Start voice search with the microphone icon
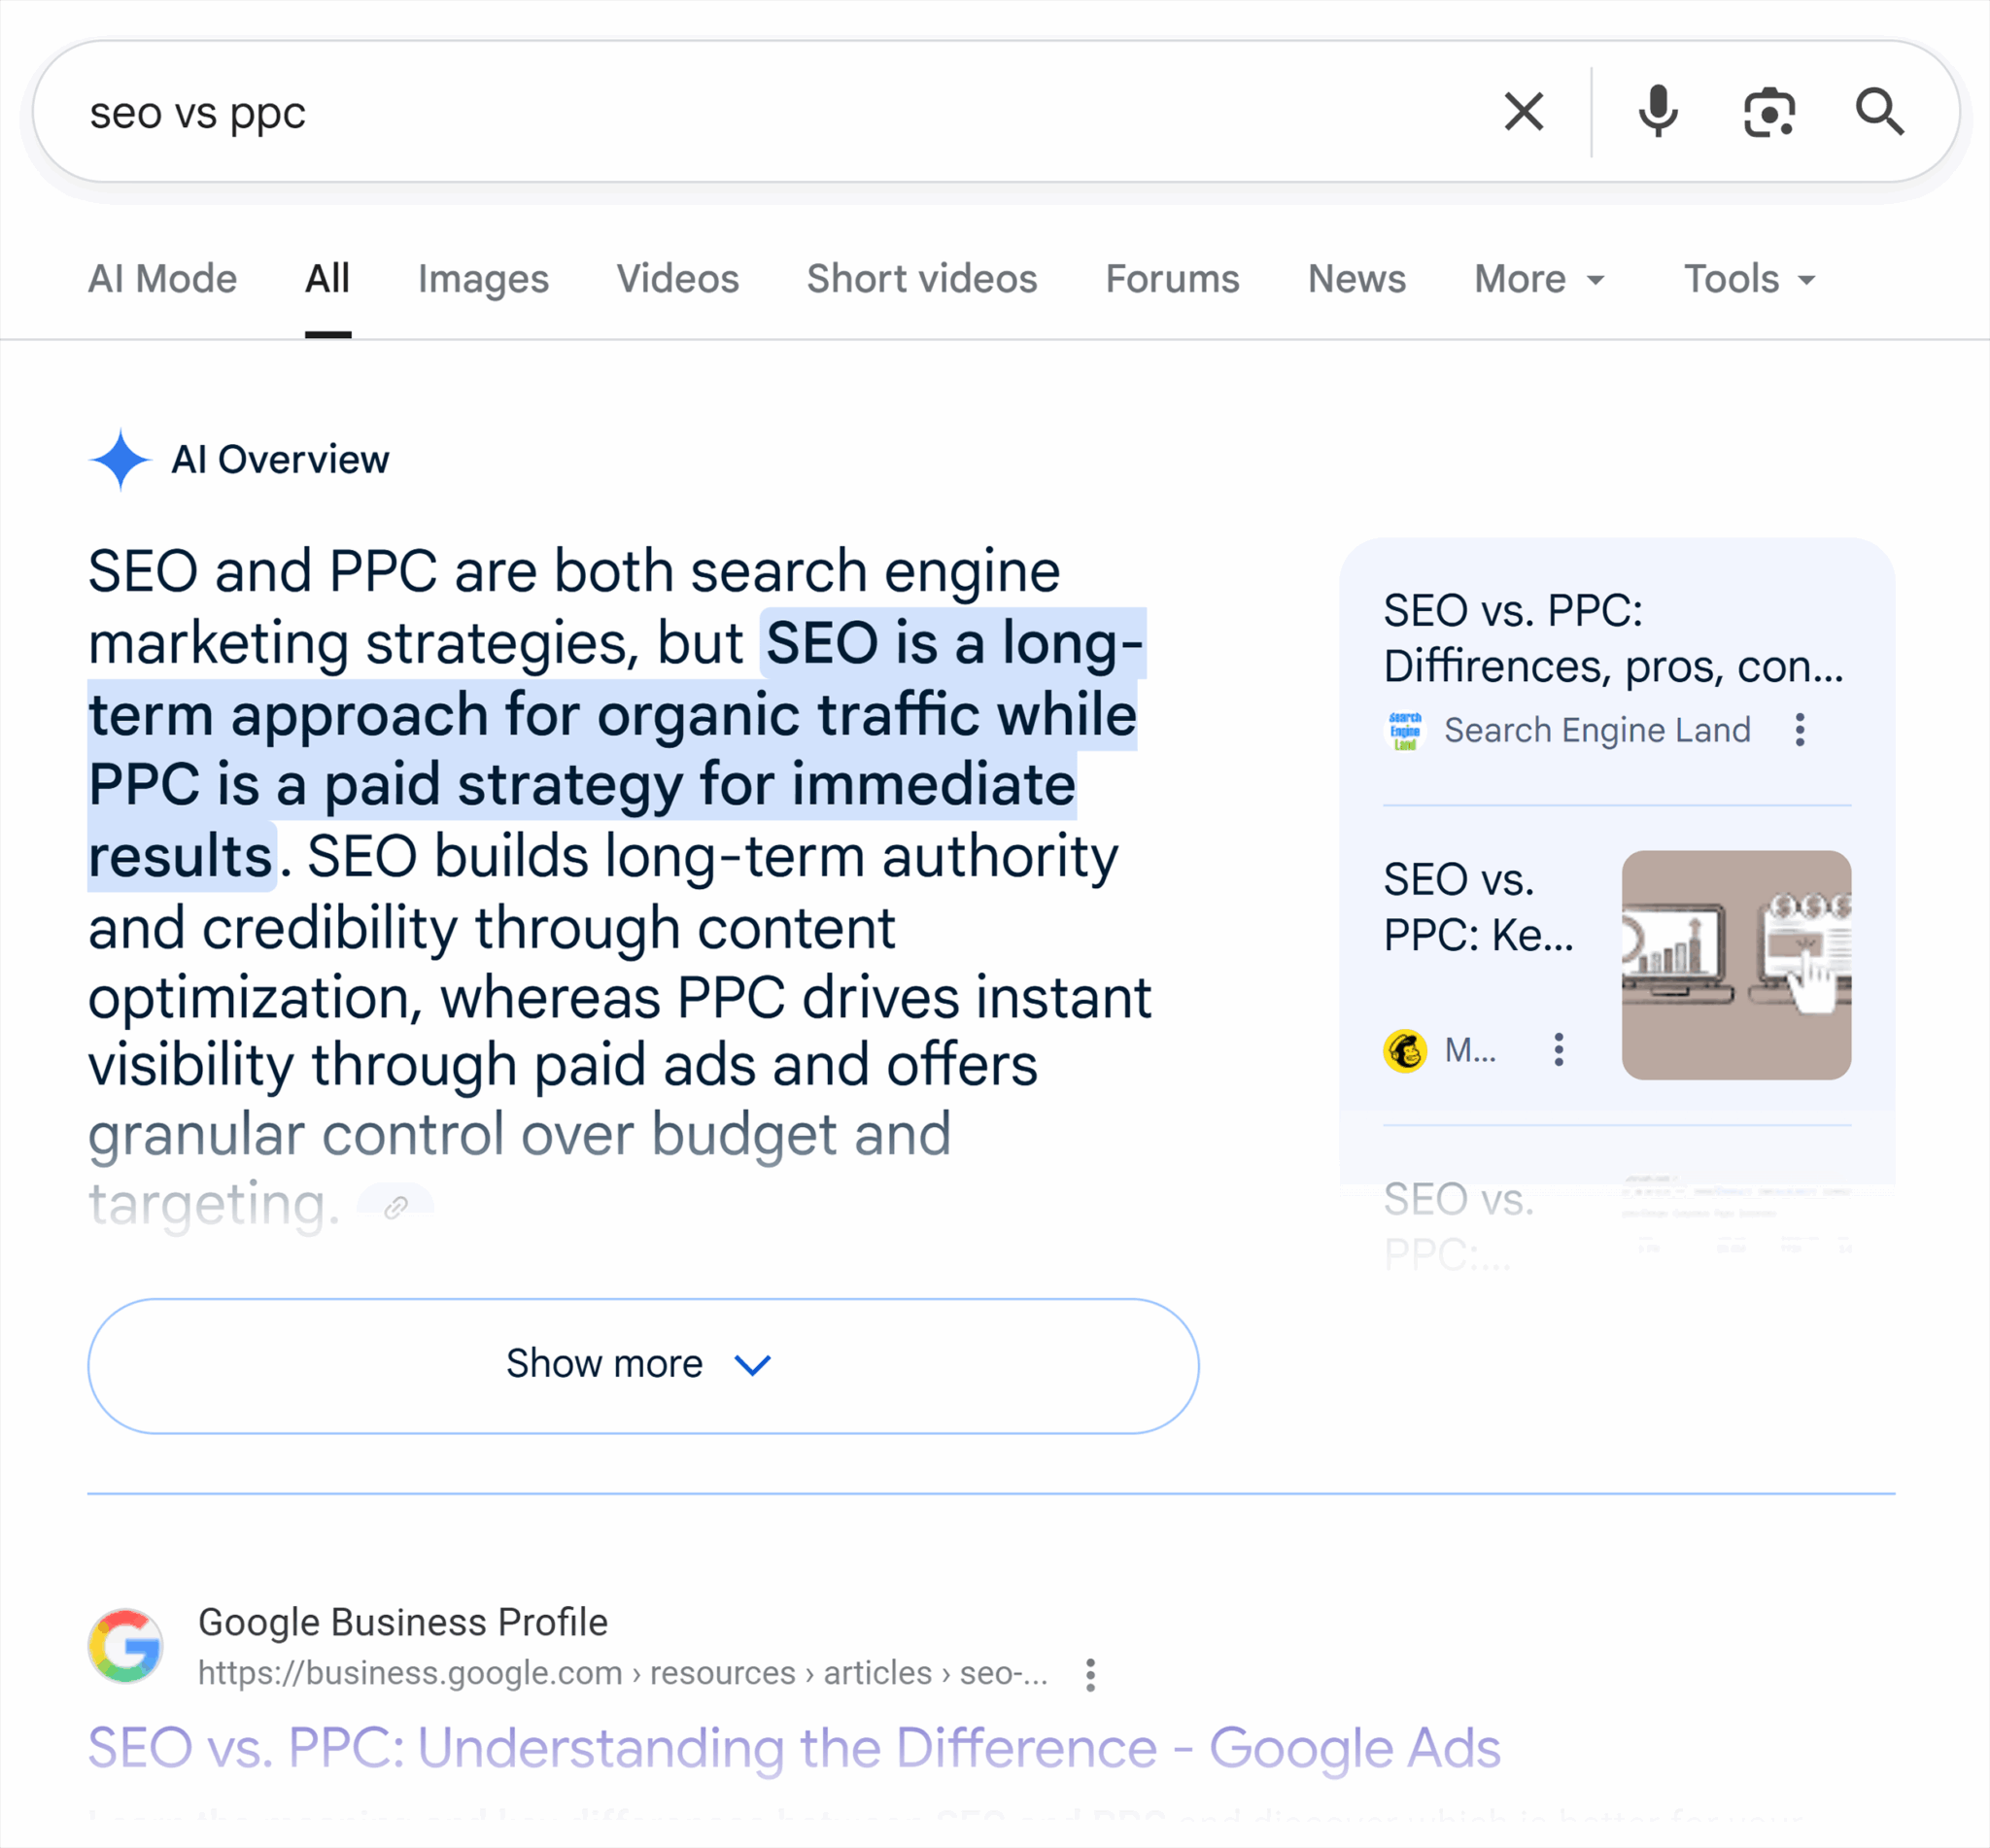This screenshot has width=1990, height=1848. click(x=1657, y=112)
